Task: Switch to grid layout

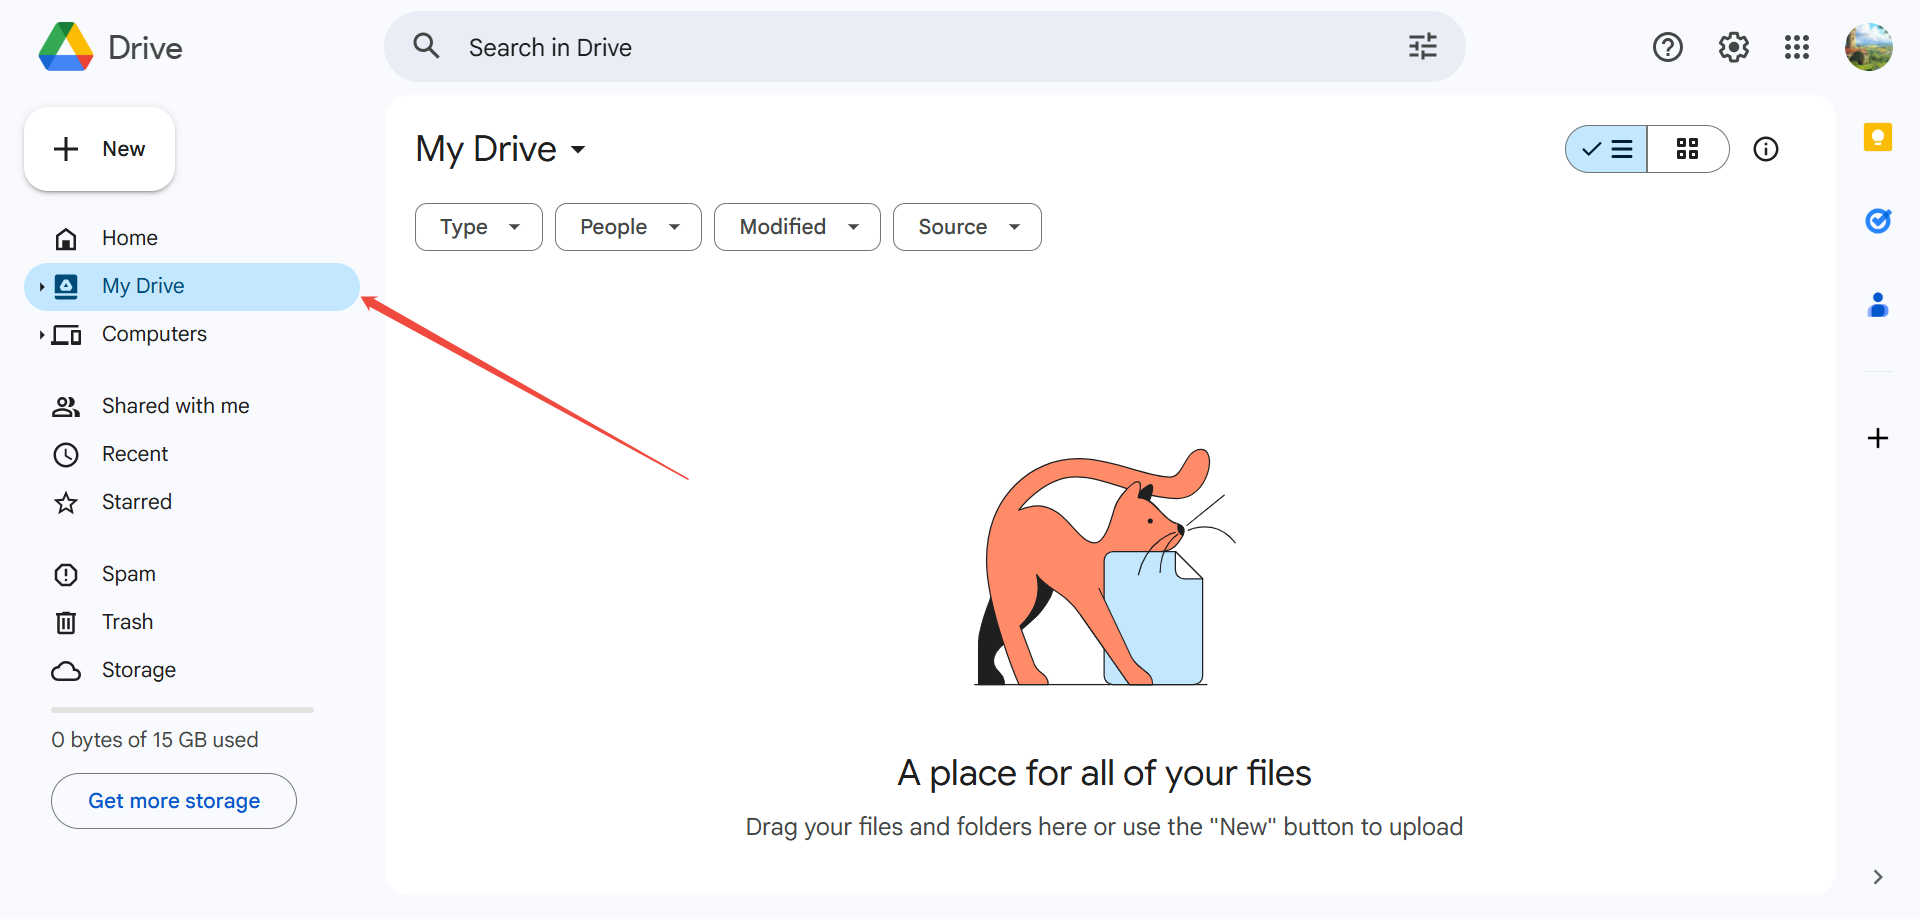Action: 1688,149
